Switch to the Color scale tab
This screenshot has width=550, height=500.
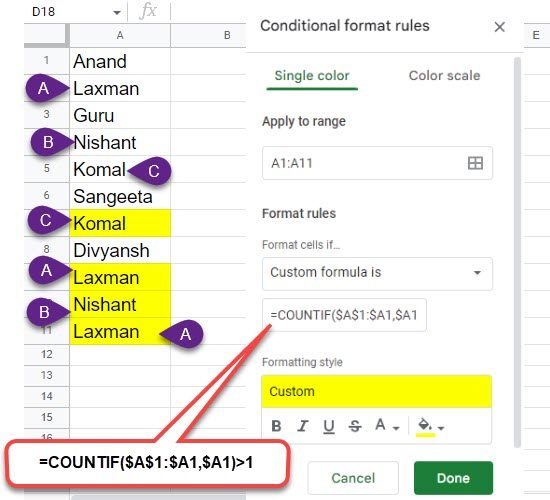point(444,76)
